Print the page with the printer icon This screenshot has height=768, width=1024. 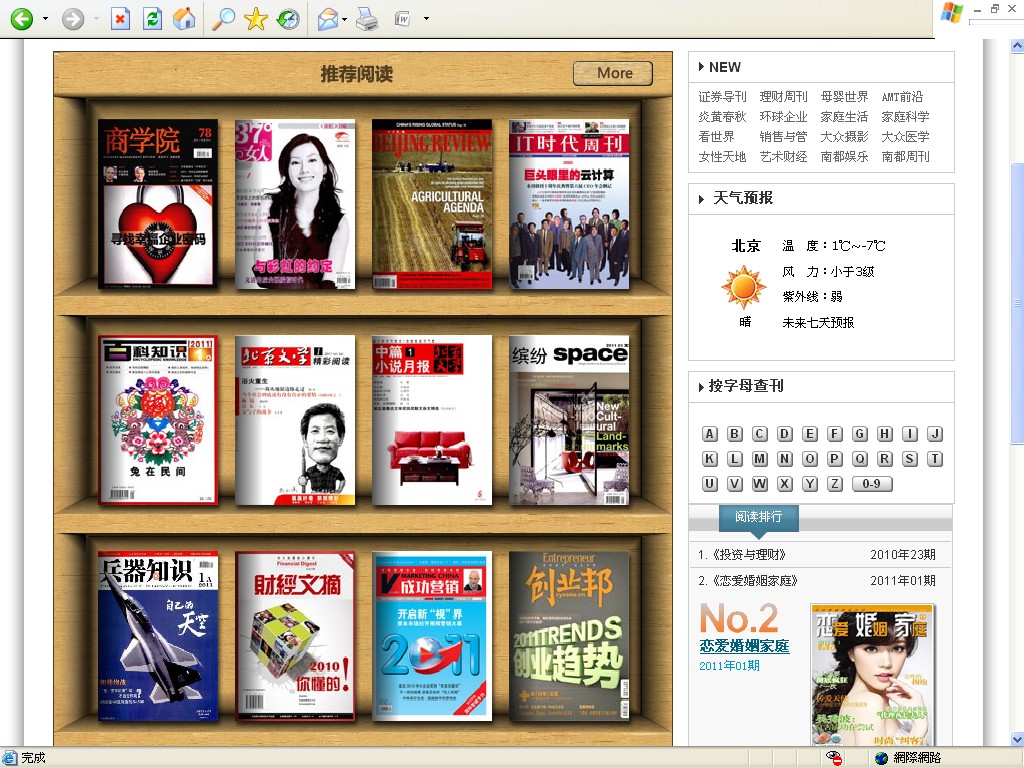[367, 19]
